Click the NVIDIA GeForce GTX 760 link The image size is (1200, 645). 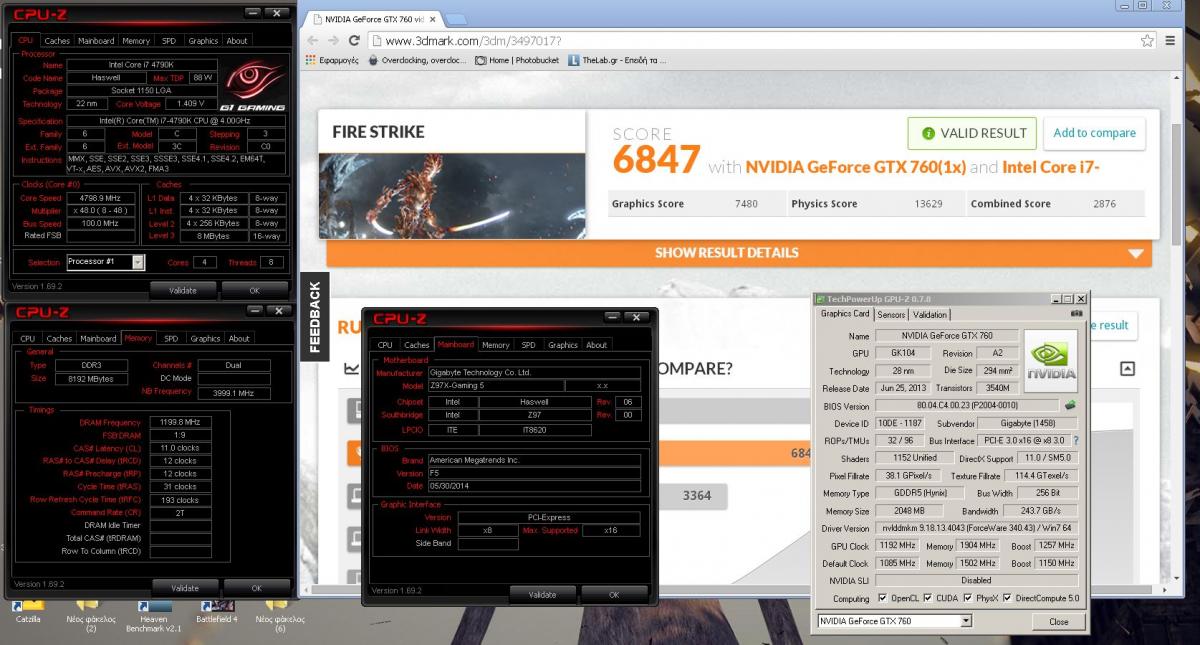(856, 167)
